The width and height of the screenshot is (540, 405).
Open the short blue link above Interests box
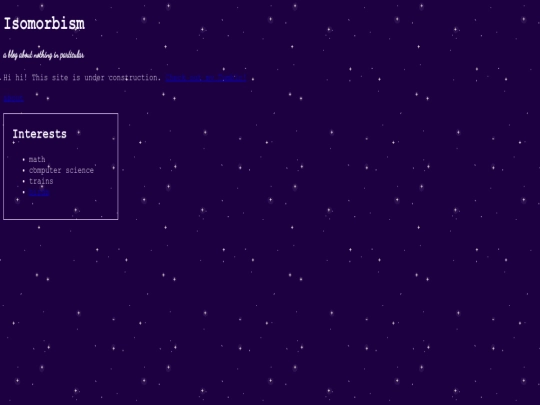(x=13, y=98)
